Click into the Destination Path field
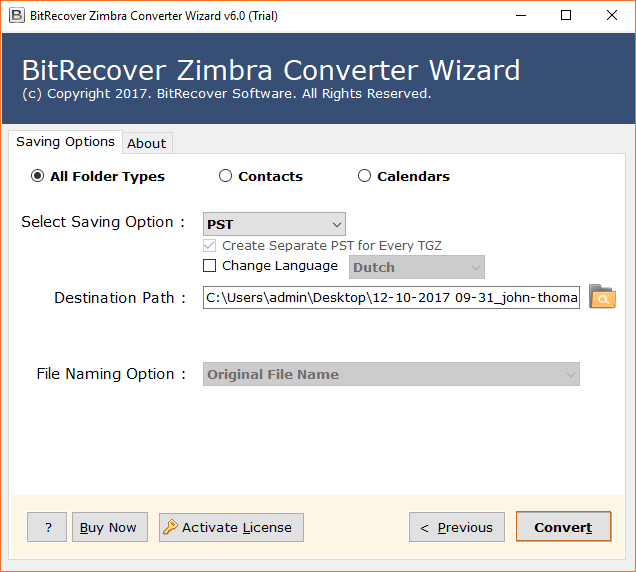 pyautogui.click(x=391, y=297)
